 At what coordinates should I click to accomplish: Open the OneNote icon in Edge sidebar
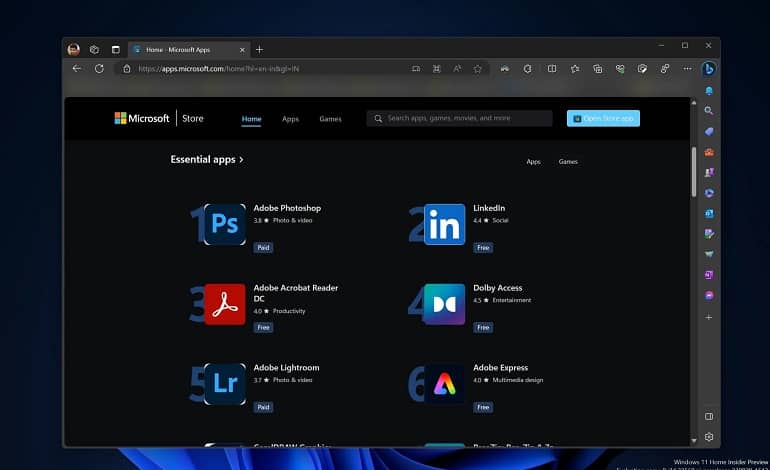point(709,275)
